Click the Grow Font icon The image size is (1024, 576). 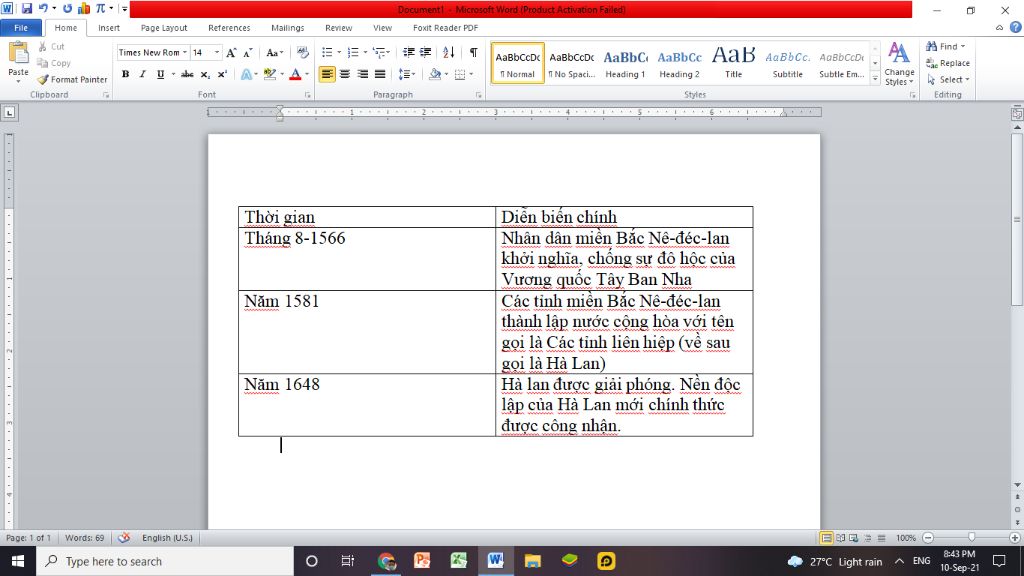(x=231, y=52)
